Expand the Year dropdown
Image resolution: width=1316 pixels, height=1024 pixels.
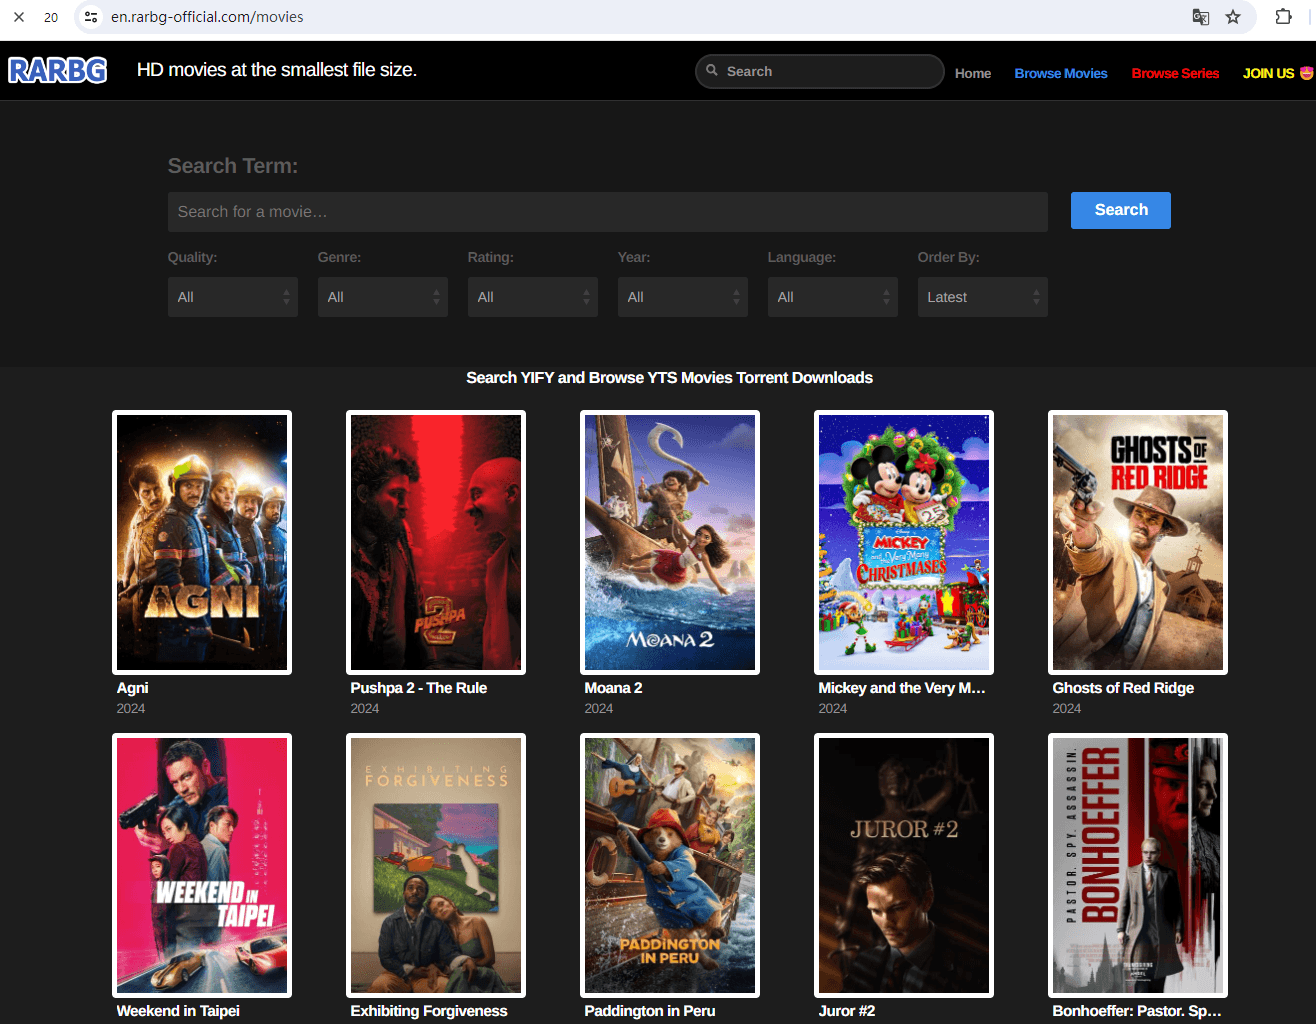pyautogui.click(x=683, y=297)
